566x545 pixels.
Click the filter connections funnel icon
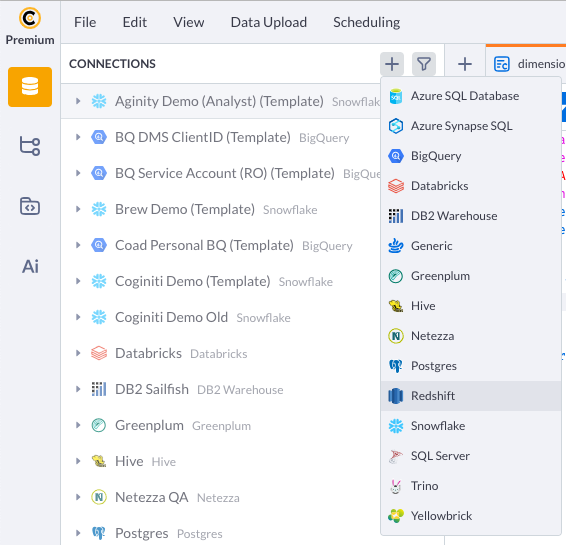tap(424, 64)
